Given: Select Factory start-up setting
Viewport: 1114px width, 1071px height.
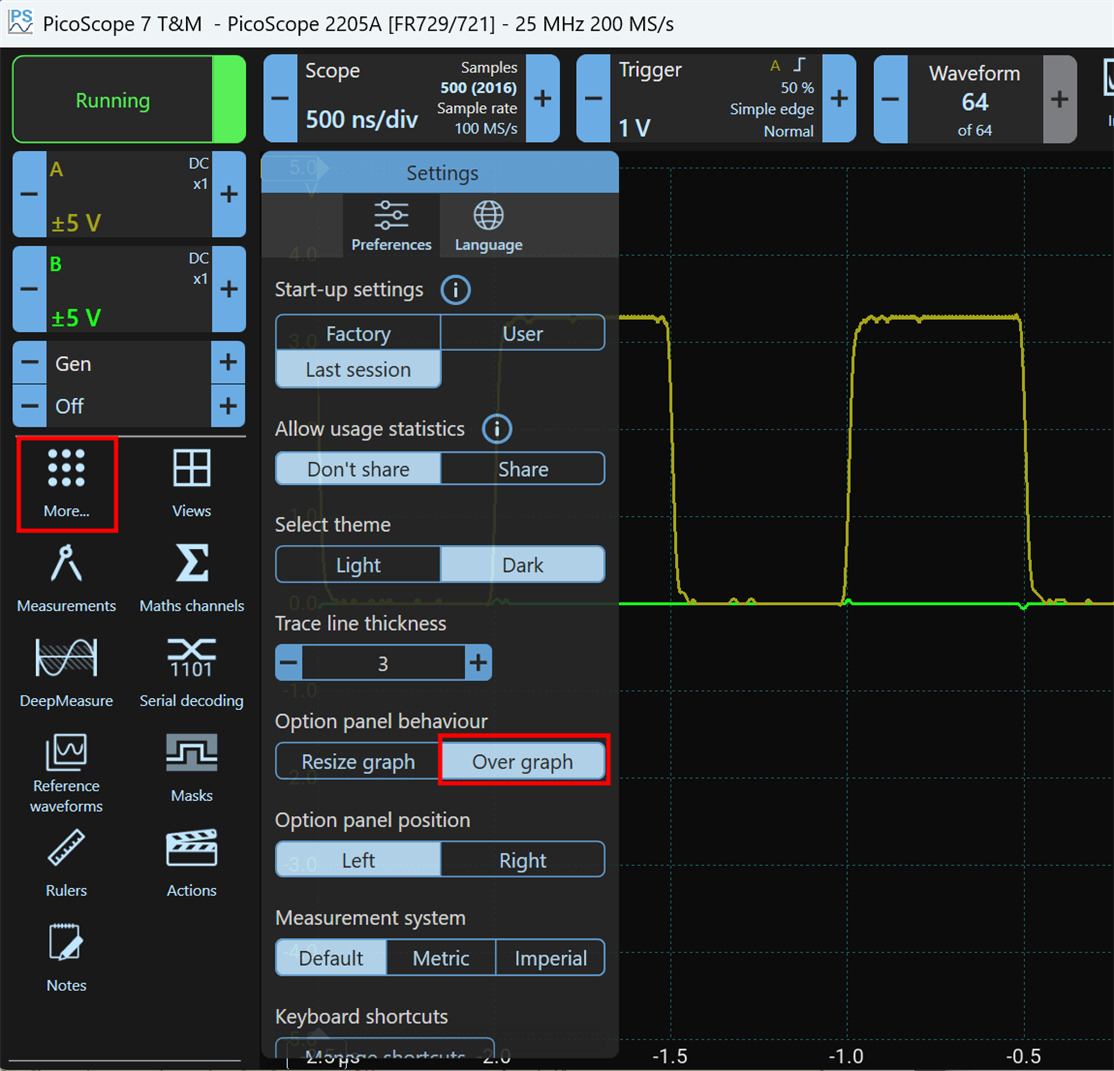Looking at the screenshot, I should (358, 333).
